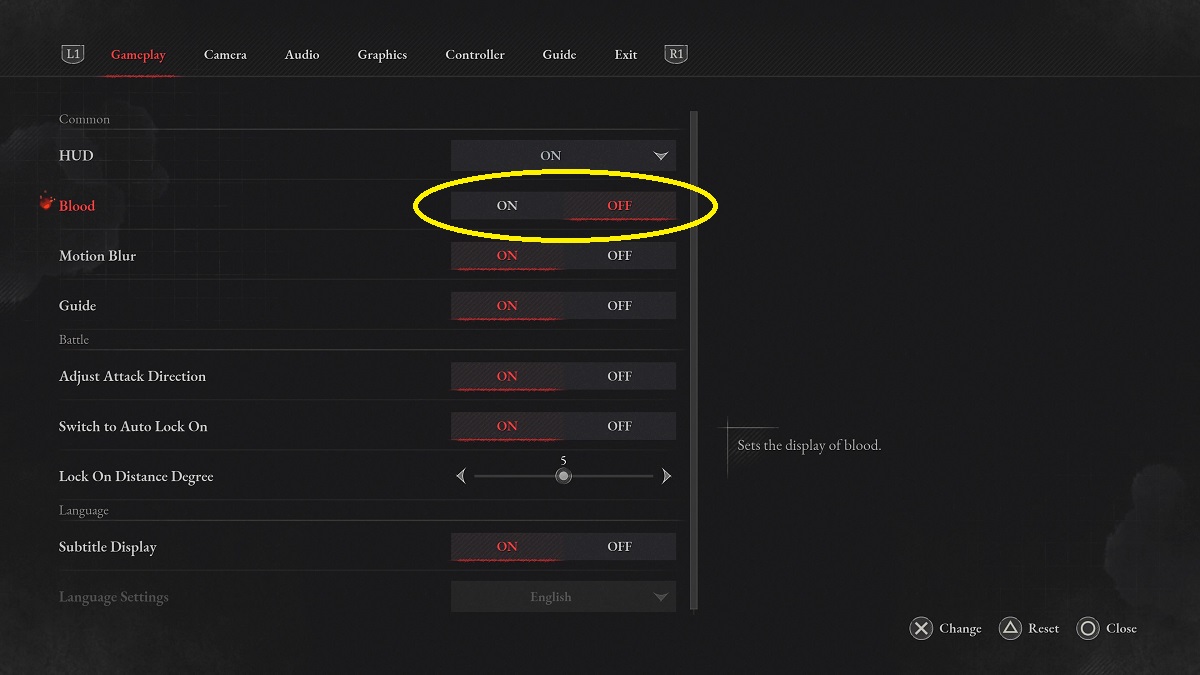
Task: Open the Camera settings menu
Action: click(x=225, y=54)
